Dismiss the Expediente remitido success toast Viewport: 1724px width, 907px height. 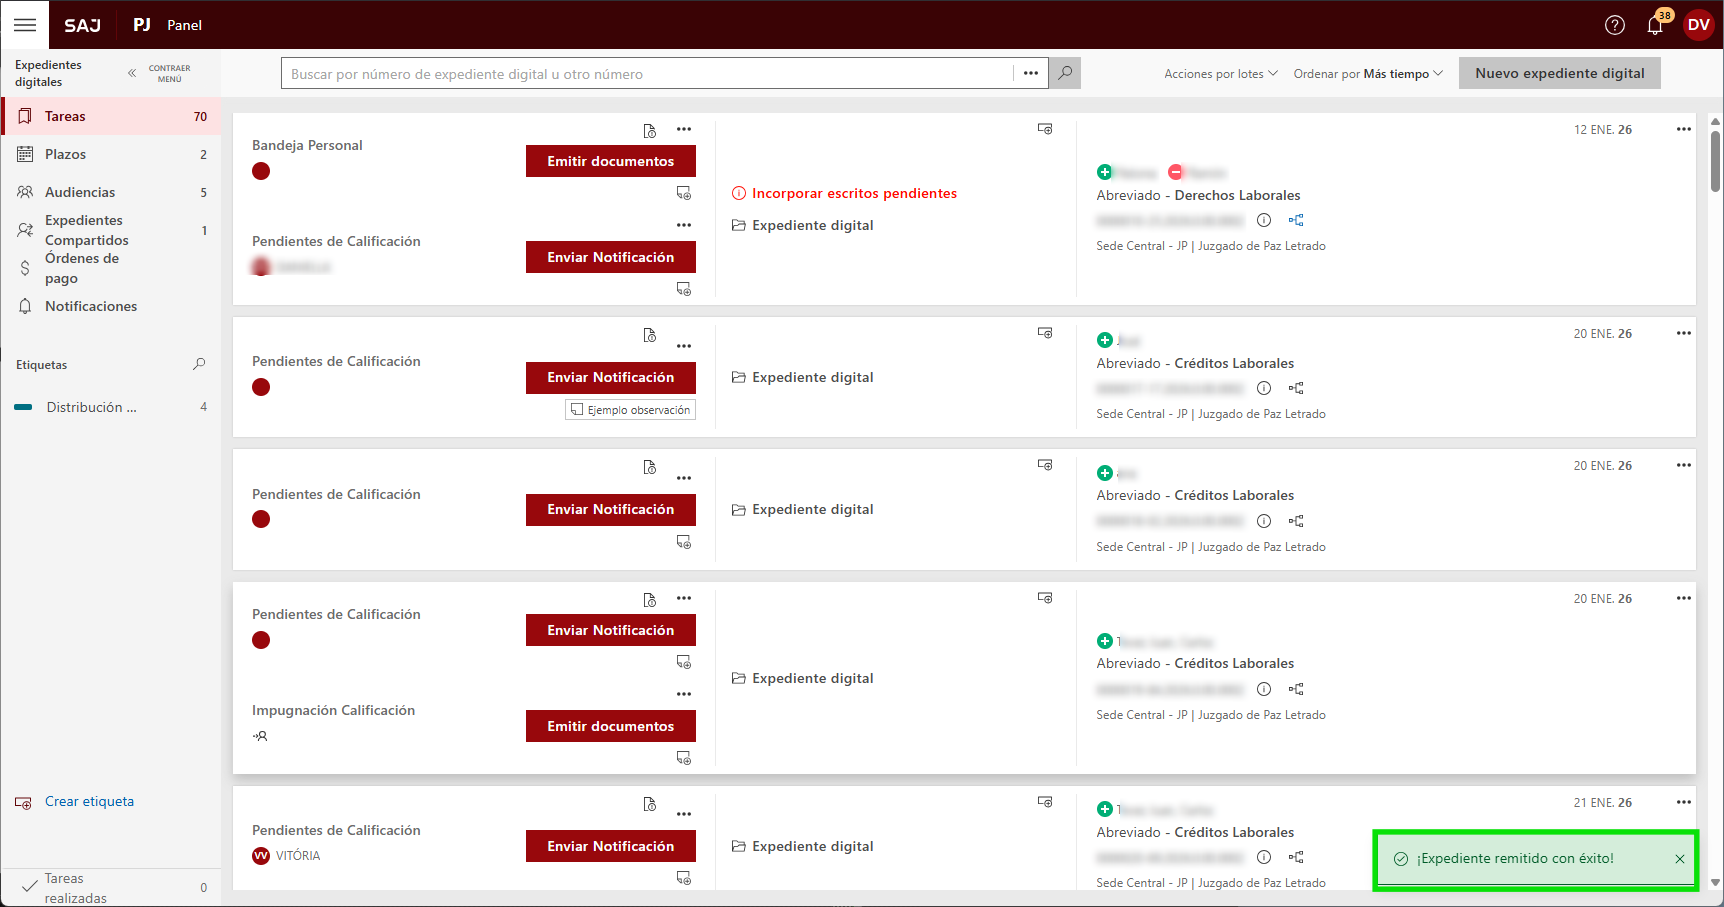(1680, 859)
